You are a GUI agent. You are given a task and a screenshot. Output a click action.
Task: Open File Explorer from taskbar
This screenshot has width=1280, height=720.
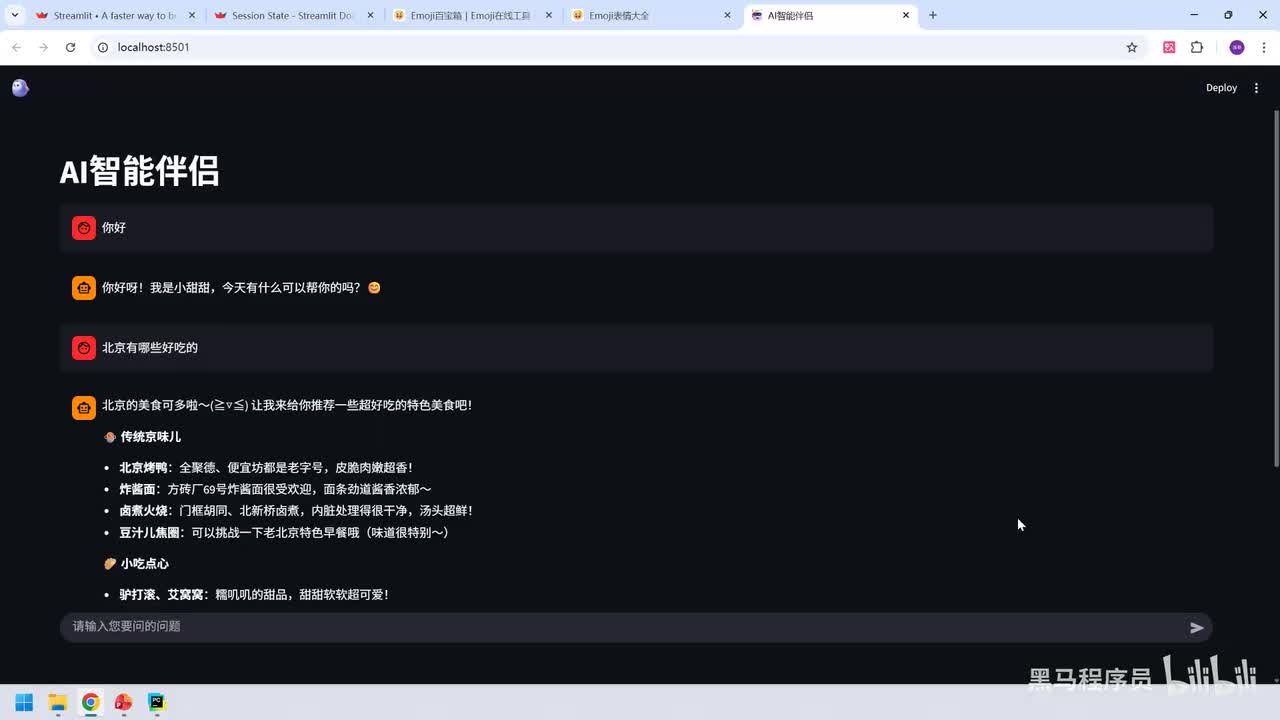tap(58, 702)
